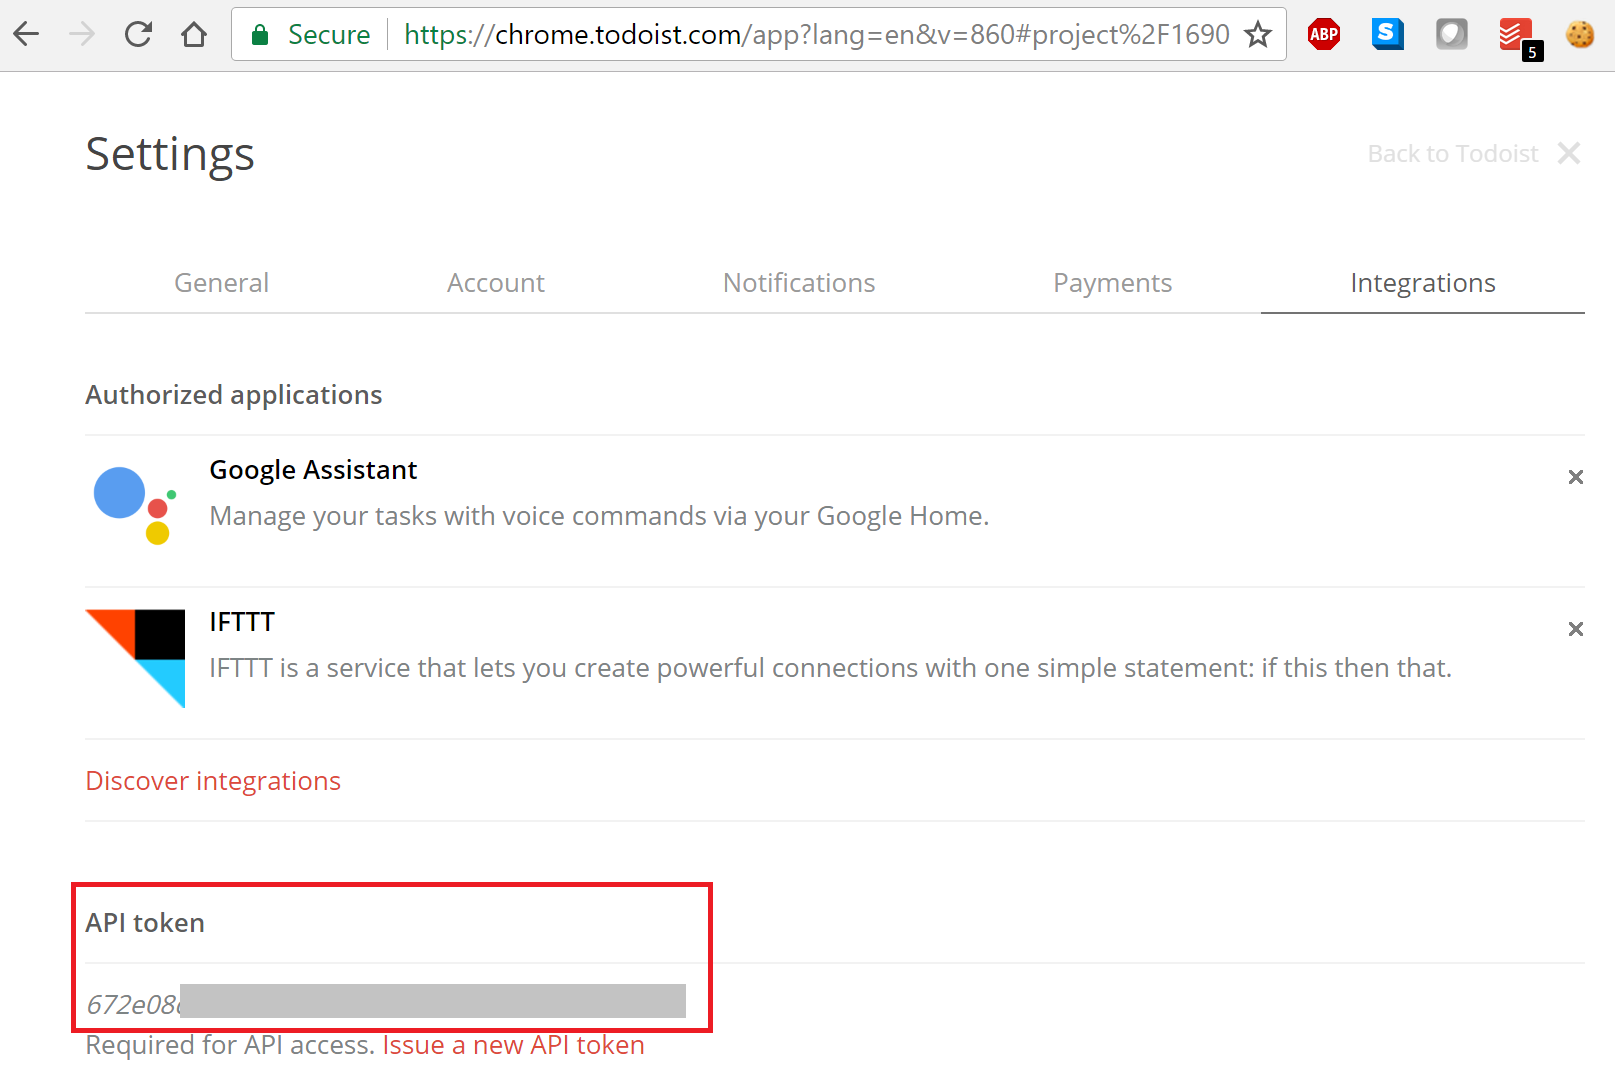Open the Payments settings tab

click(x=1112, y=283)
